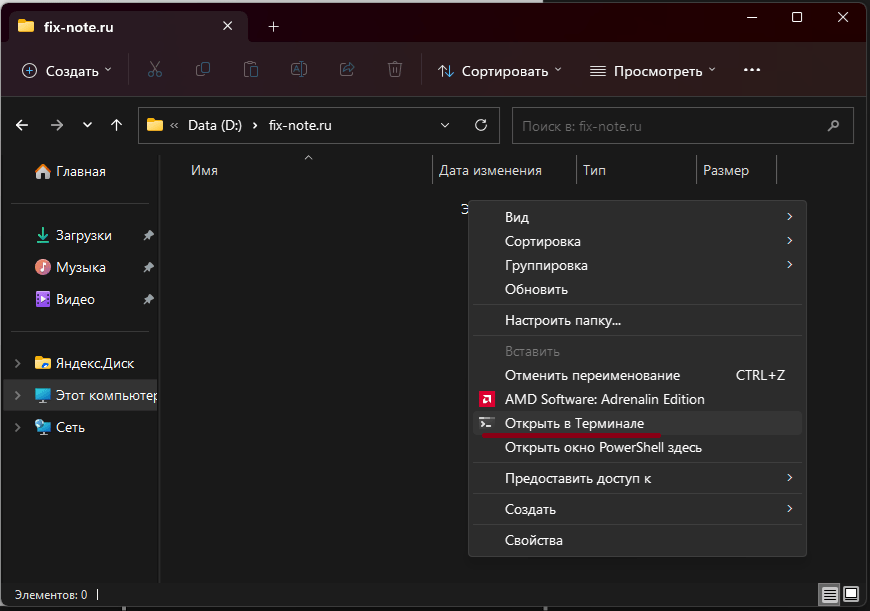Open a new tab with plus icon
The image size is (870, 611).
pos(274,27)
